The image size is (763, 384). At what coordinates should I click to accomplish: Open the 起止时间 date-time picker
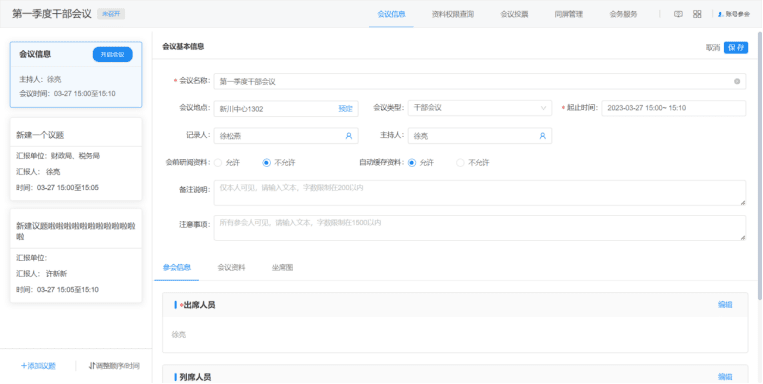point(673,108)
